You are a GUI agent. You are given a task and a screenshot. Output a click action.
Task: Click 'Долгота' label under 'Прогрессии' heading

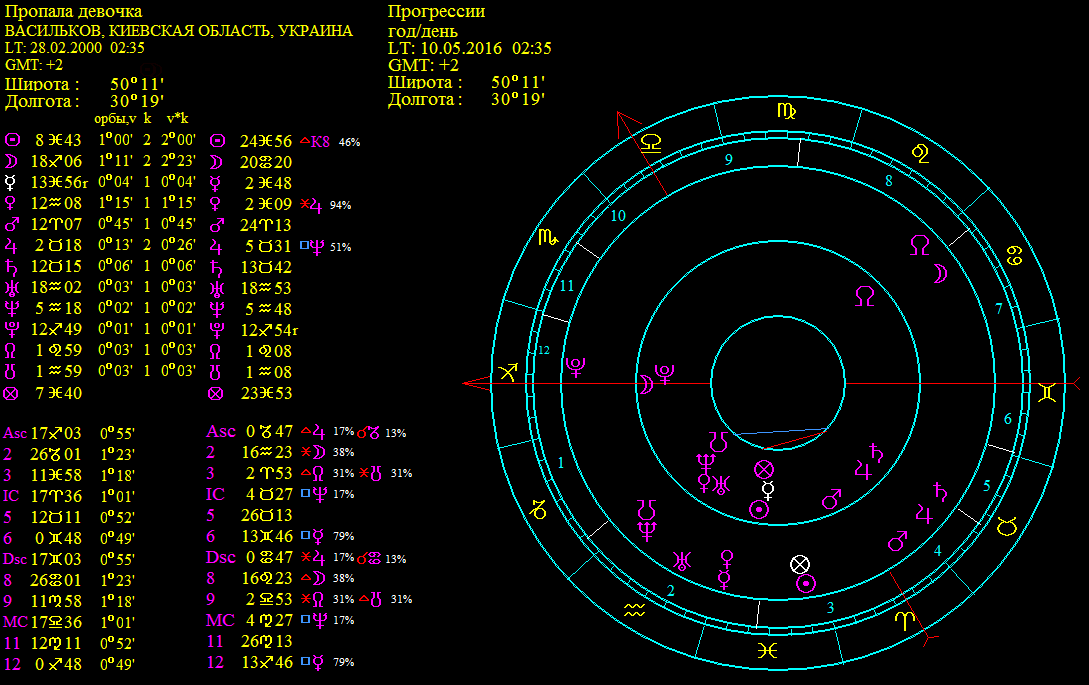(425, 99)
